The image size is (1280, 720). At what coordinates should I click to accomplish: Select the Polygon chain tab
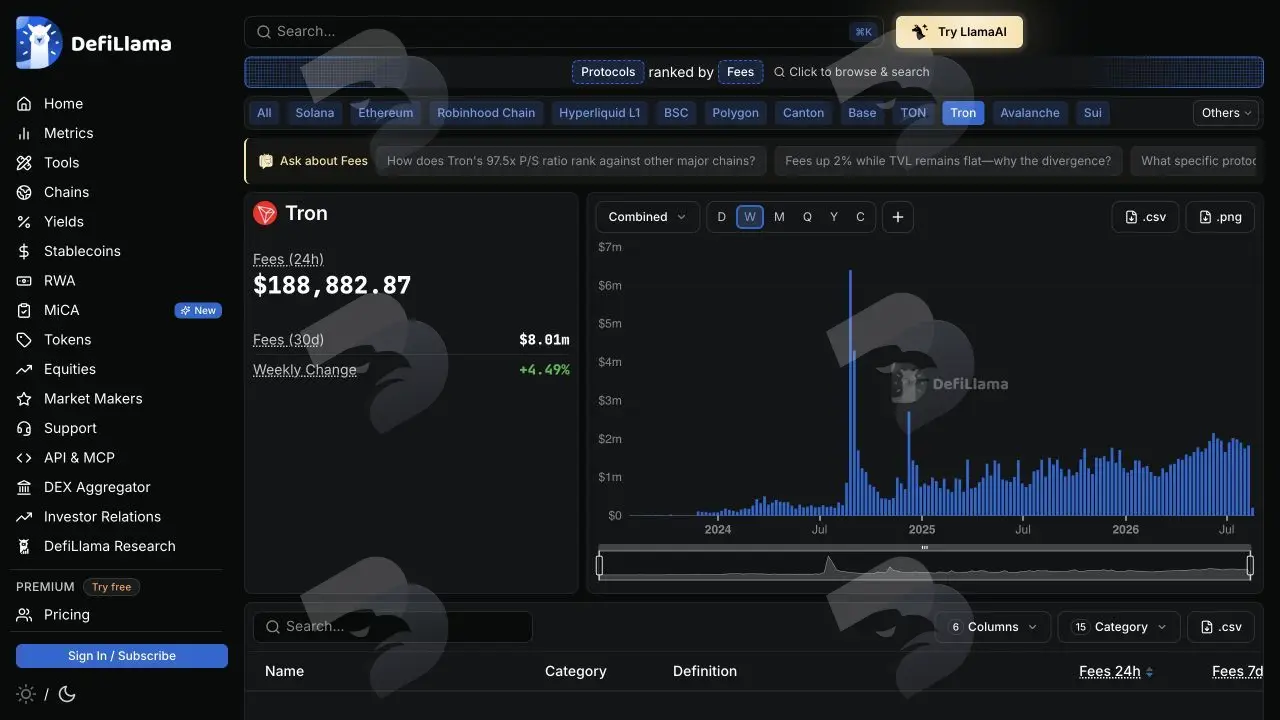tap(736, 113)
